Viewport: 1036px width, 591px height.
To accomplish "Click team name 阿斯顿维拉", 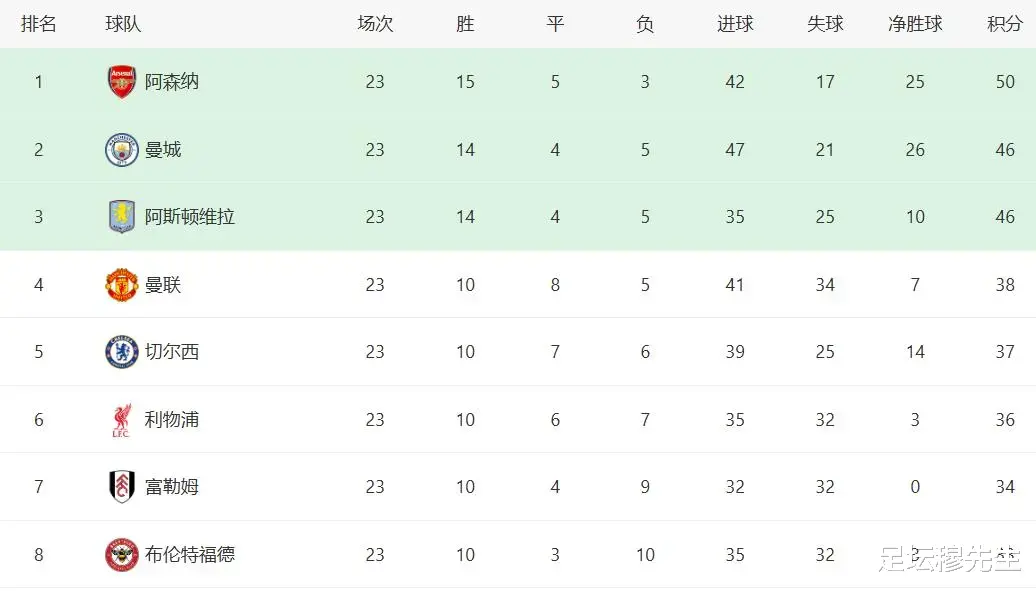I will pos(190,217).
